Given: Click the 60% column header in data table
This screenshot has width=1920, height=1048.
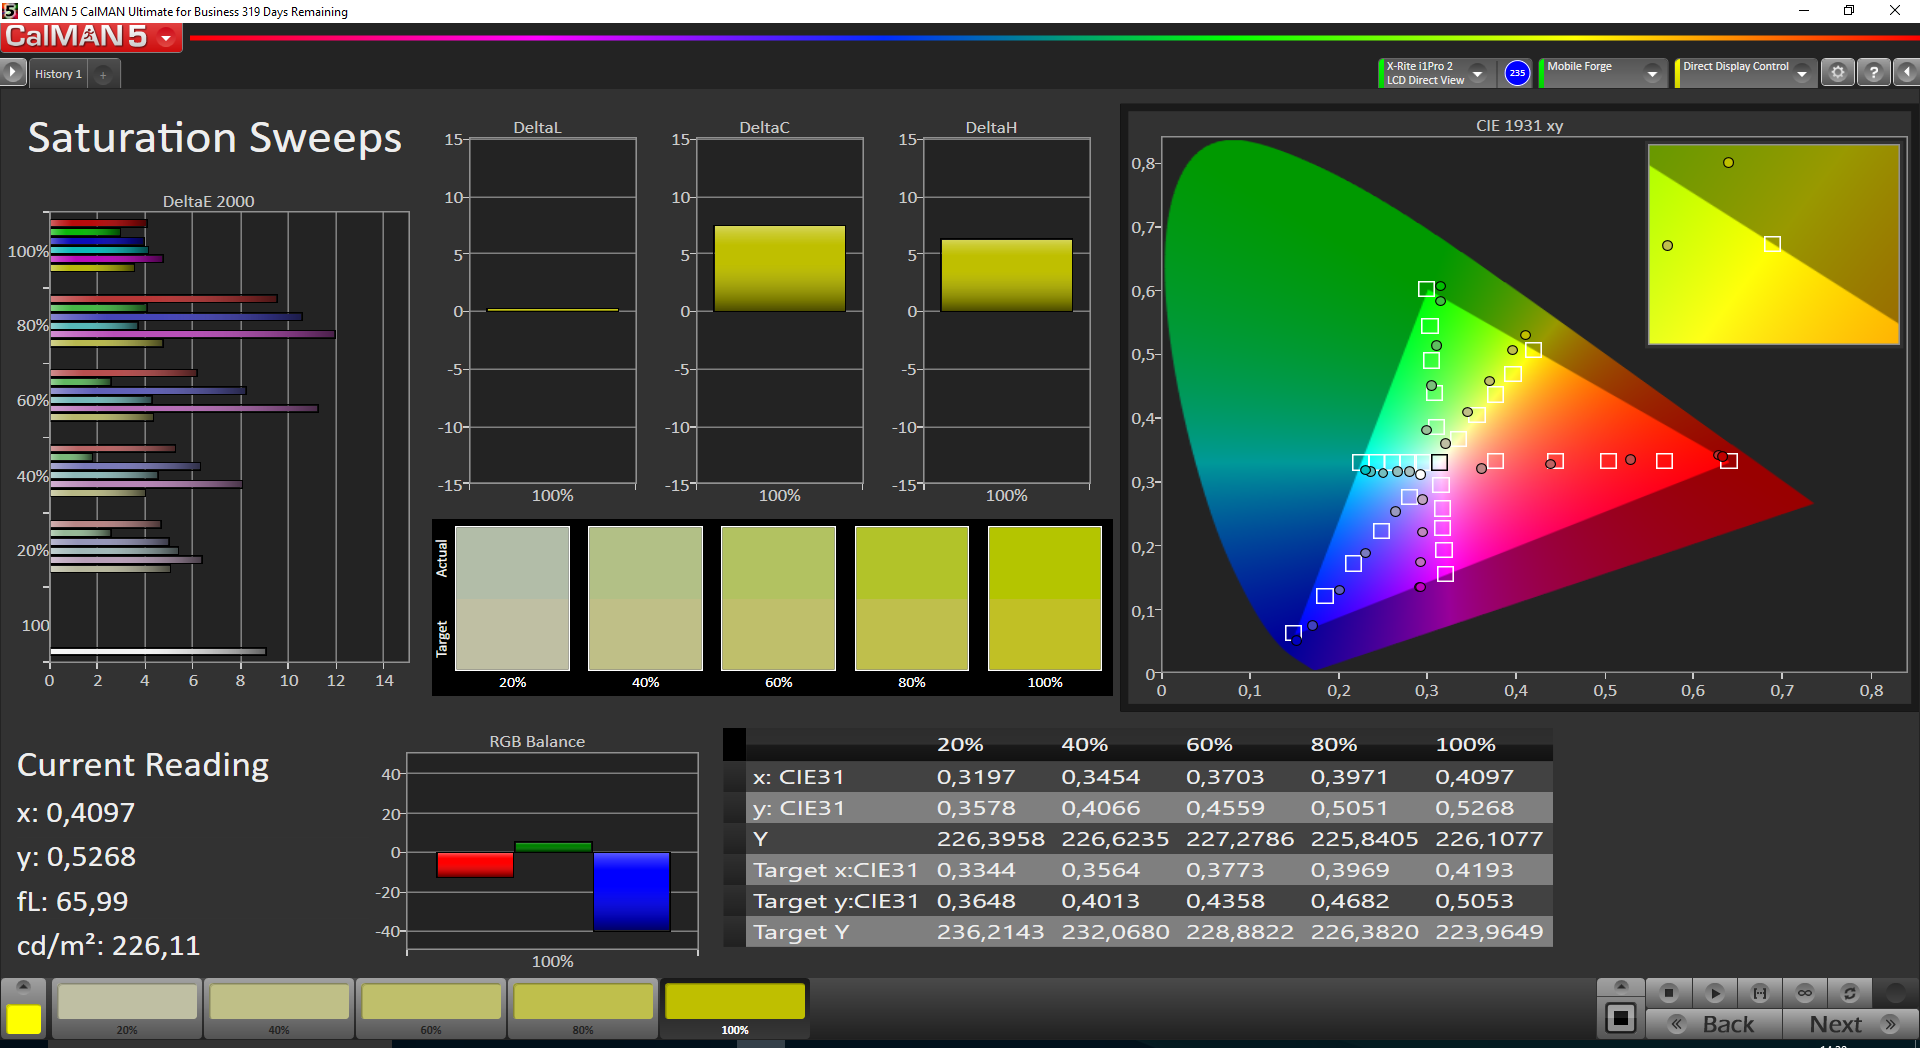Looking at the screenshot, I should coord(1209,744).
